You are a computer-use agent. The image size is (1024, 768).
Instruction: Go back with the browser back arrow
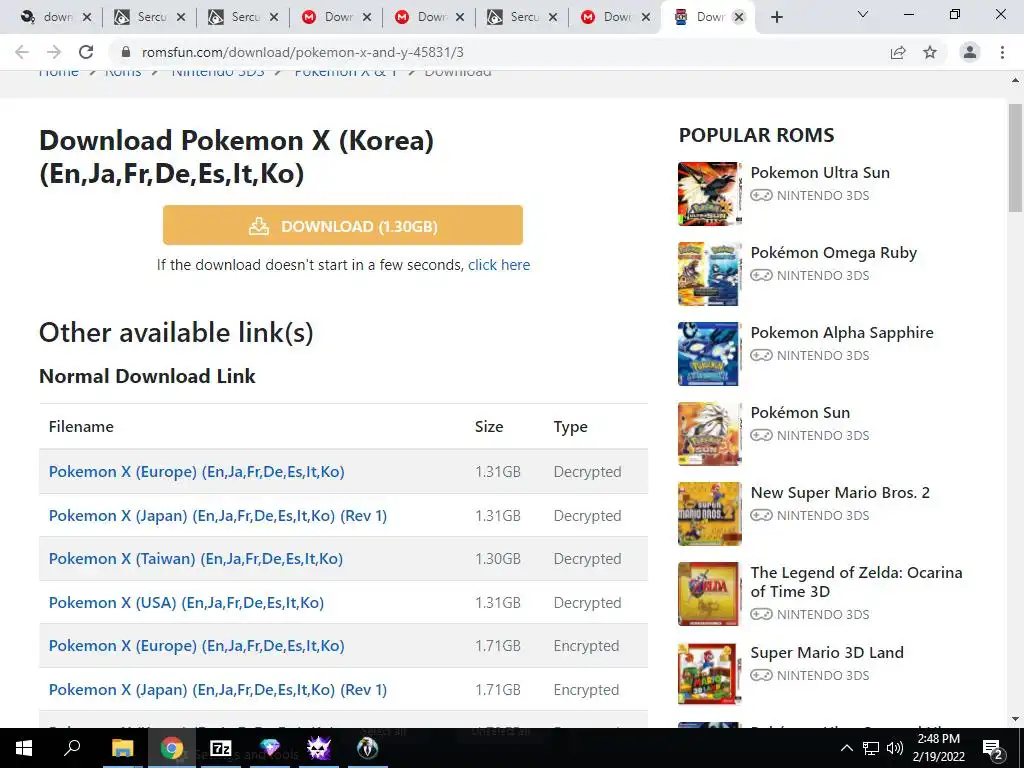point(22,52)
